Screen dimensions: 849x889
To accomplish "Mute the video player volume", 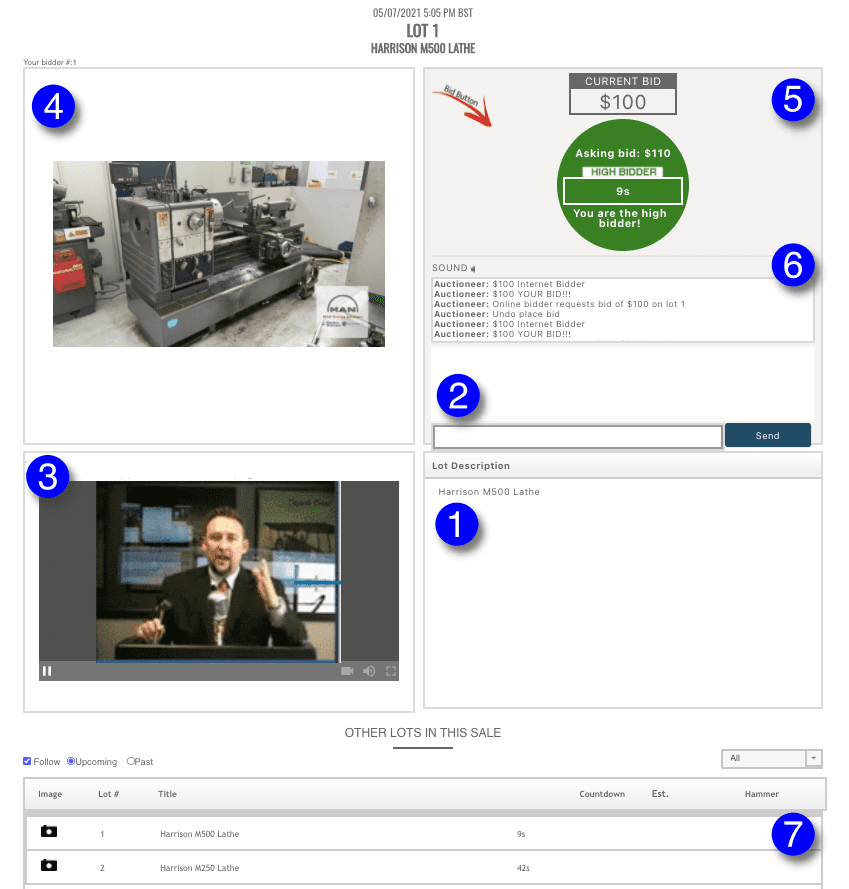I will click(x=369, y=671).
